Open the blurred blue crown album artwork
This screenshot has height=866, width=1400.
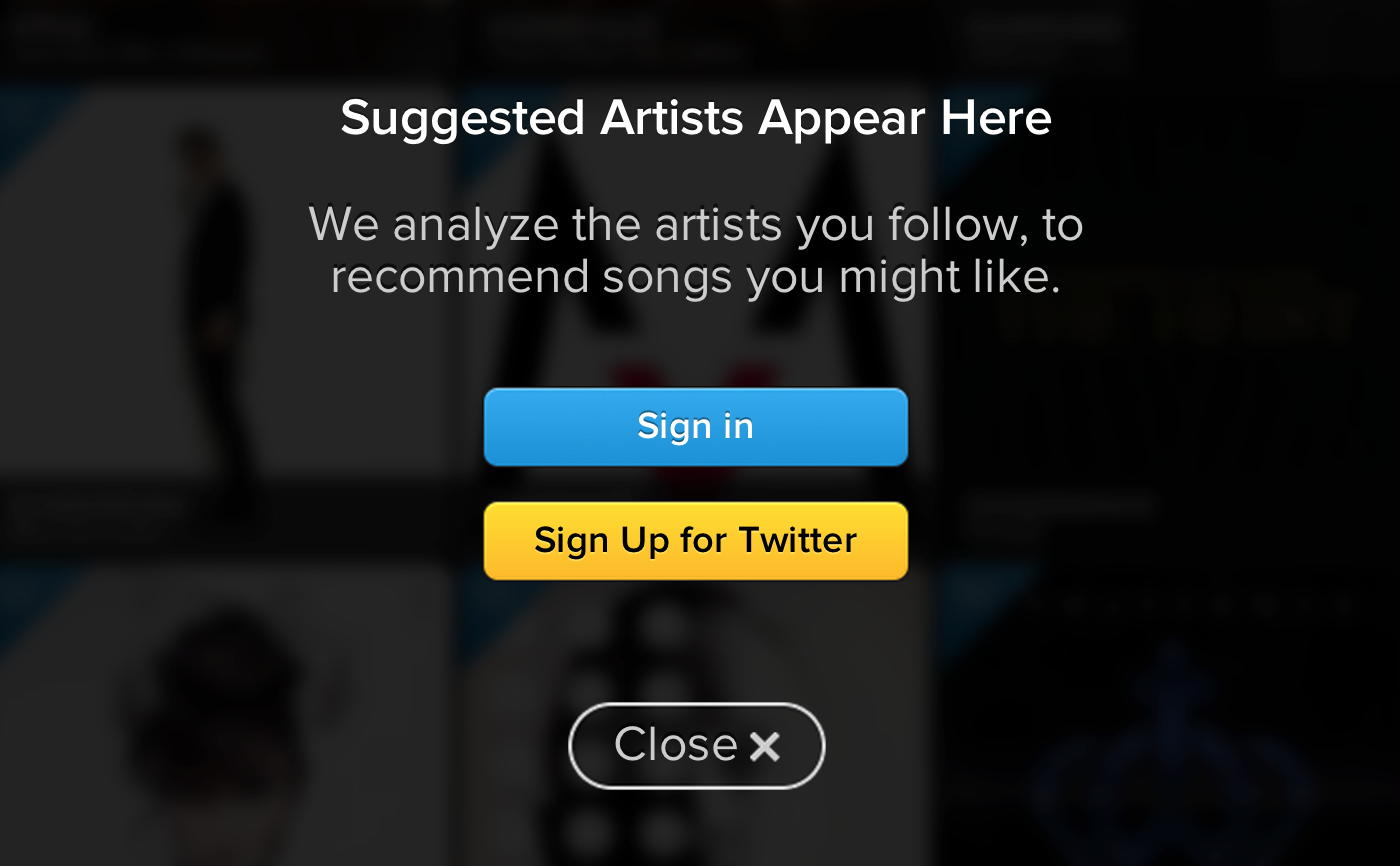(1170, 740)
